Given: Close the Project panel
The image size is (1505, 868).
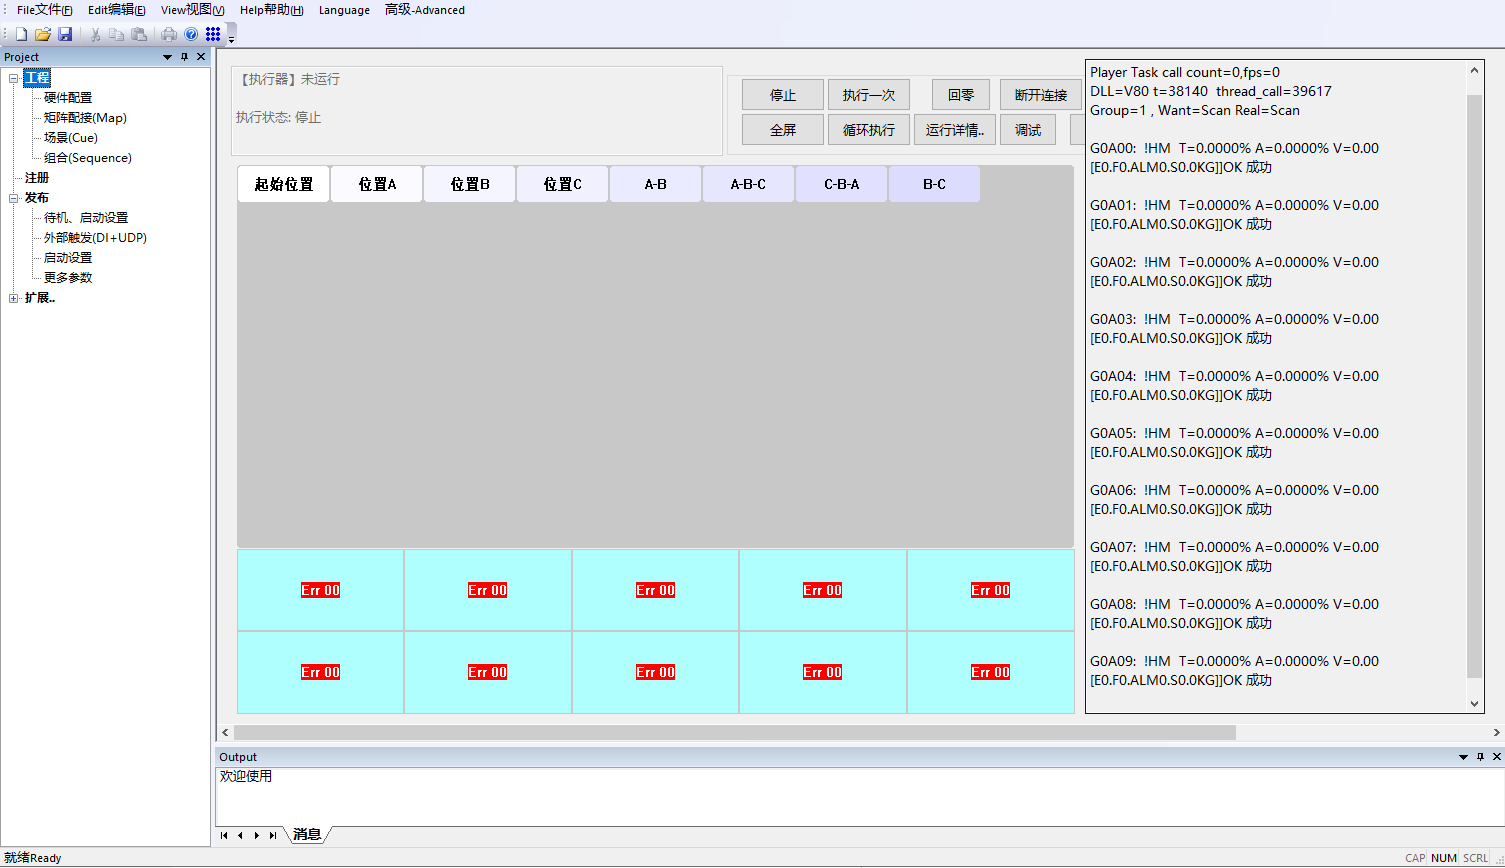Looking at the screenshot, I should click(x=201, y=57).
